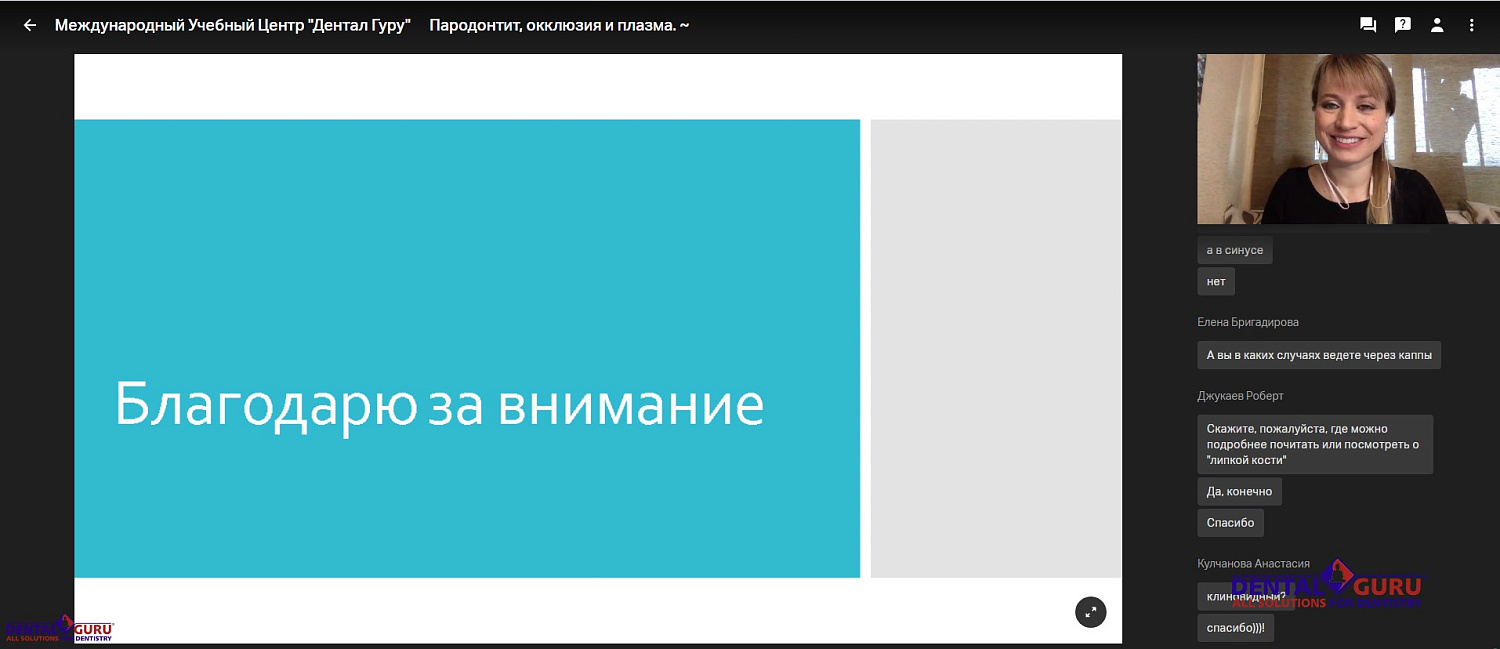Click the message 'спасибо)))!' from Анастасия
Image resolution: width=1500 pixels, height=649 pixels.
pyautogui.click(x=1235, y=627)
